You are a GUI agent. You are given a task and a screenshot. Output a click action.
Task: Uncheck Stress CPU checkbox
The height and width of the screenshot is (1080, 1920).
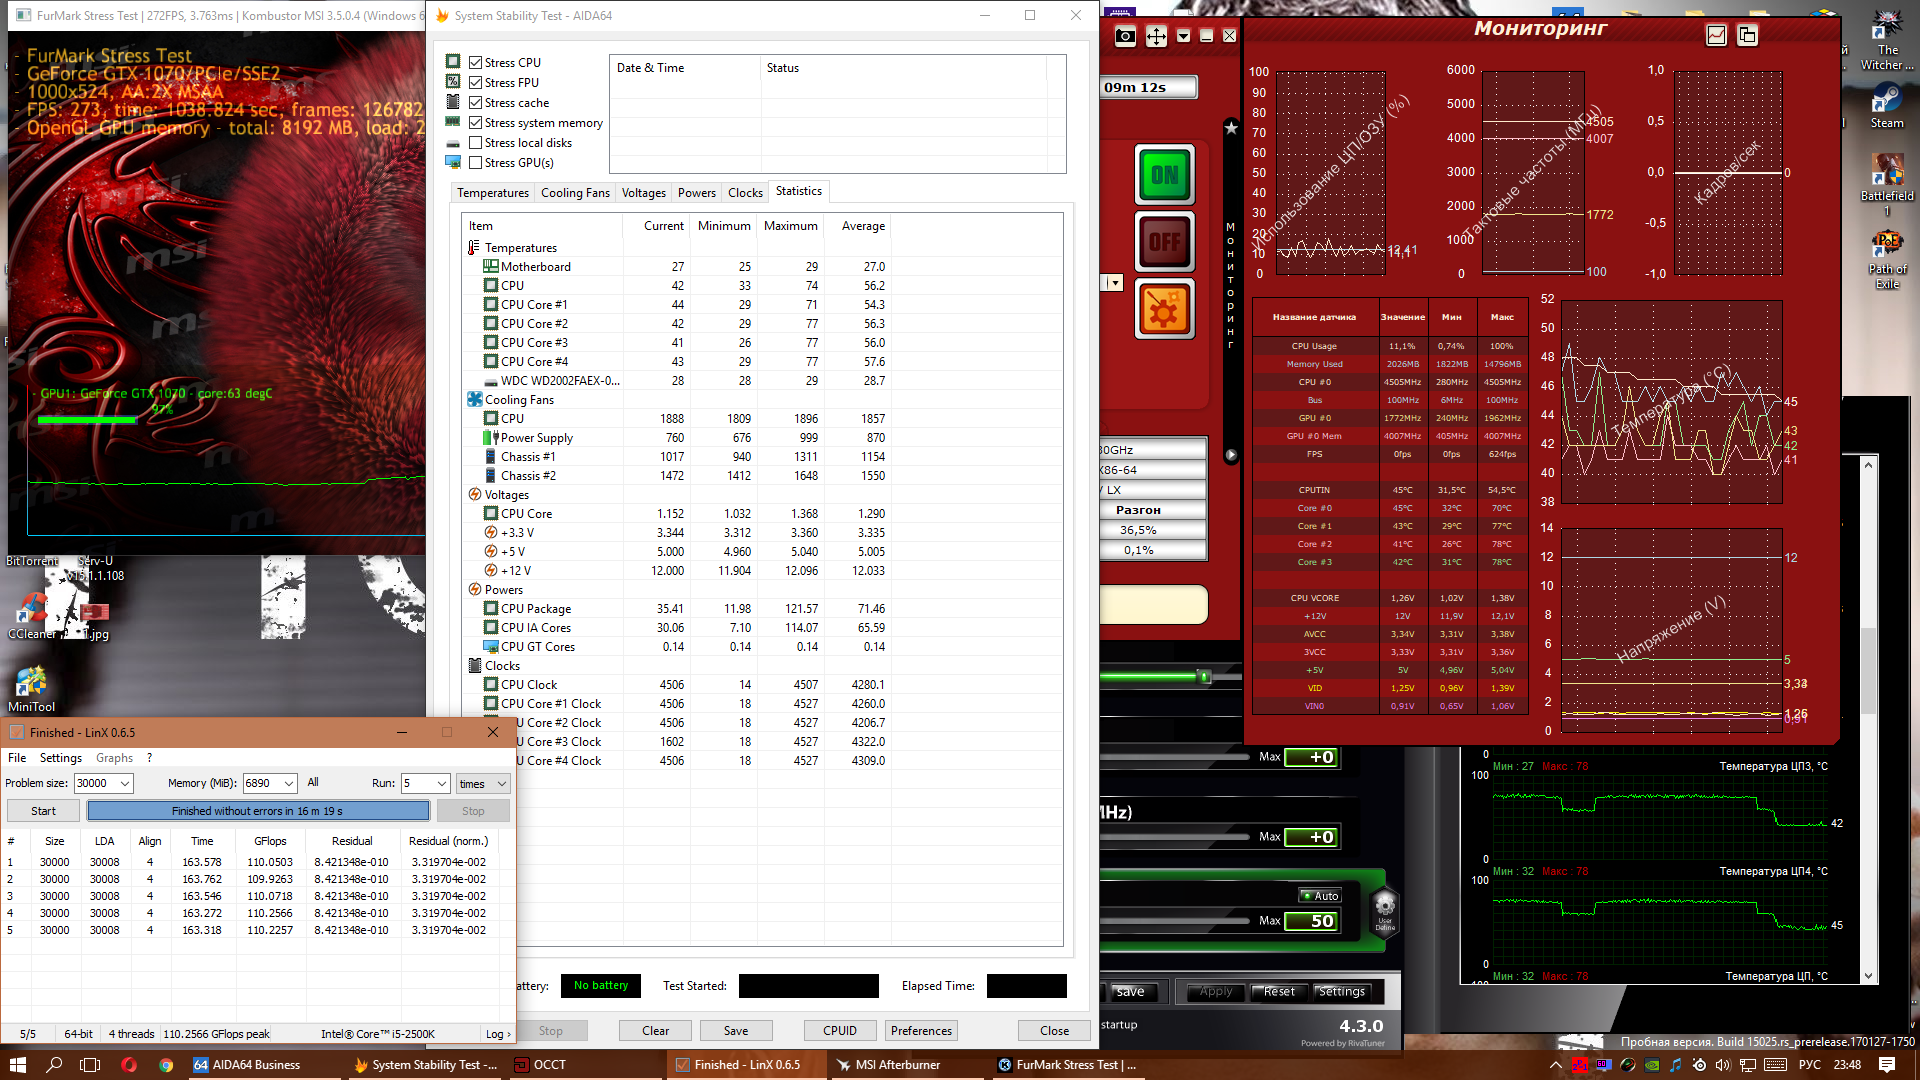[x=476, y=63]
